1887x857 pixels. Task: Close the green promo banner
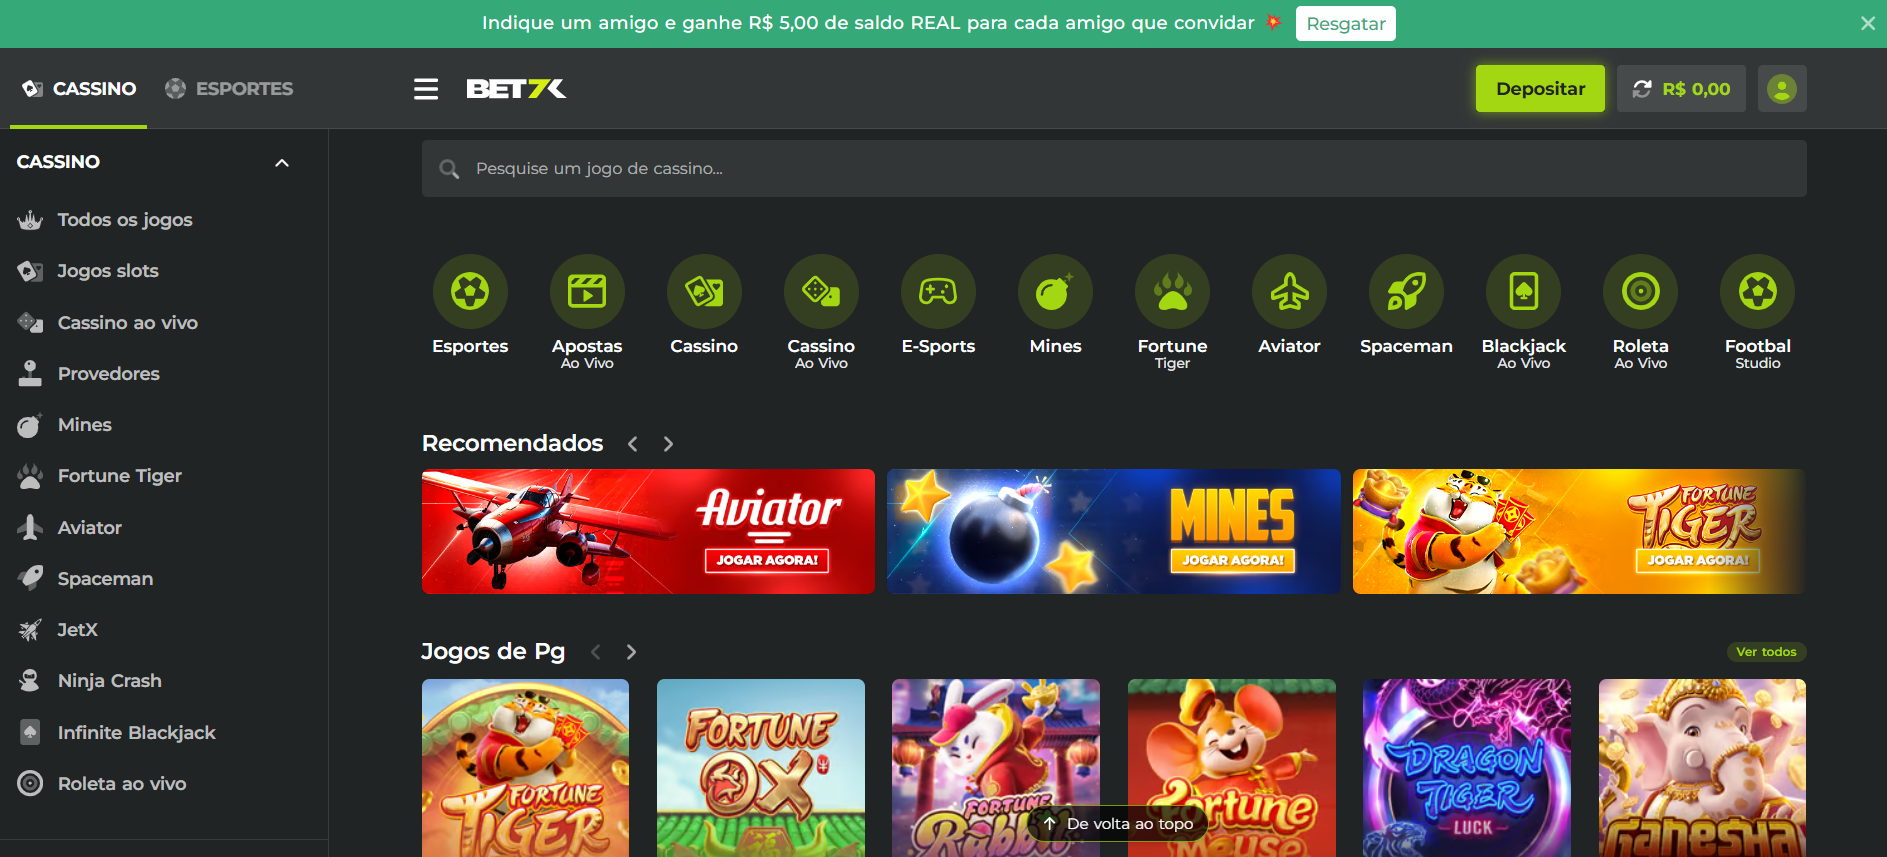(1867, 23)
